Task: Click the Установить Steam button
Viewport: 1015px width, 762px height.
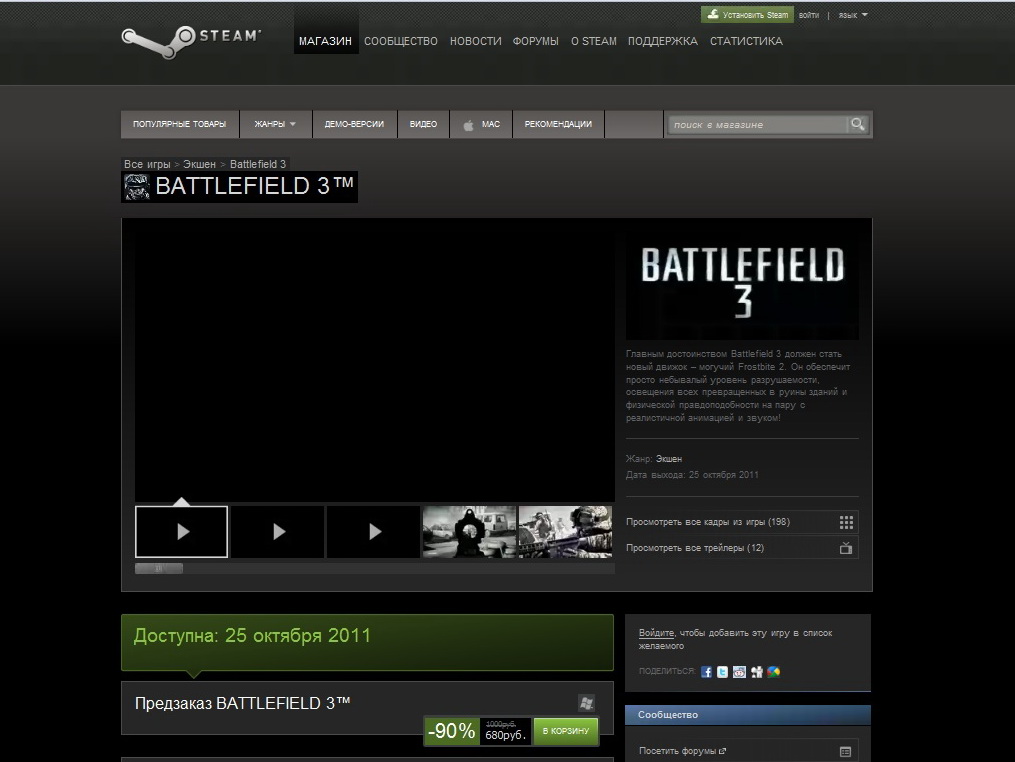Action: 747,14
